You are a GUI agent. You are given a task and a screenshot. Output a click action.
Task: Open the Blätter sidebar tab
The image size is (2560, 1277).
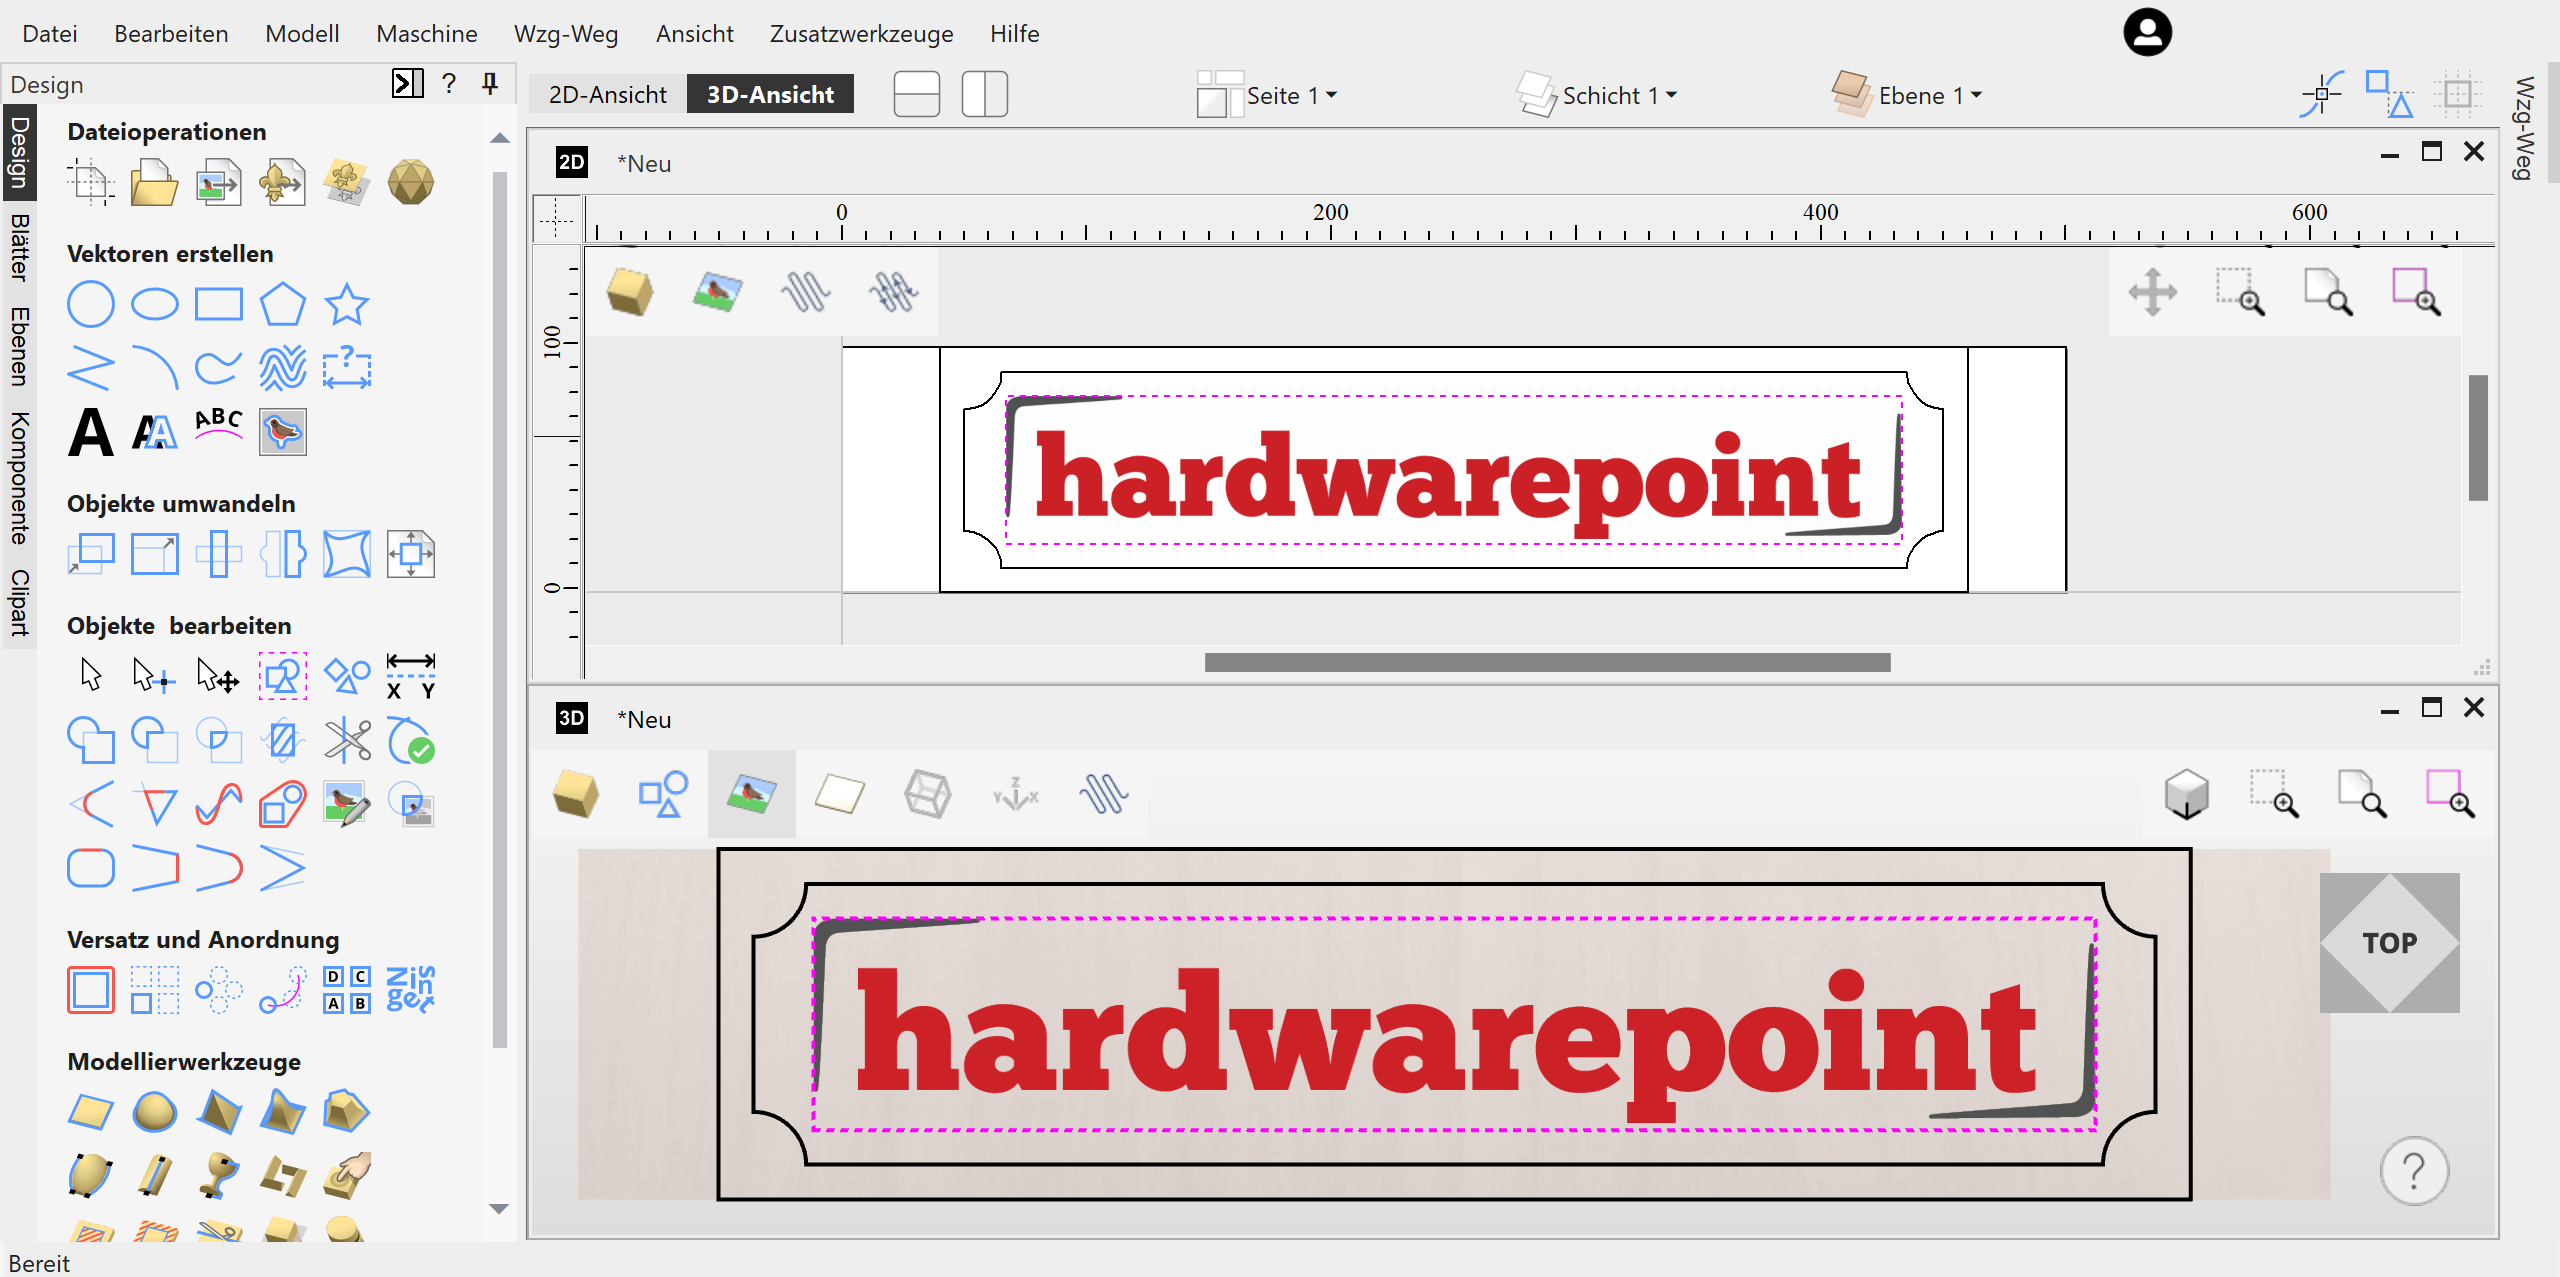click(x=19, y=247)
